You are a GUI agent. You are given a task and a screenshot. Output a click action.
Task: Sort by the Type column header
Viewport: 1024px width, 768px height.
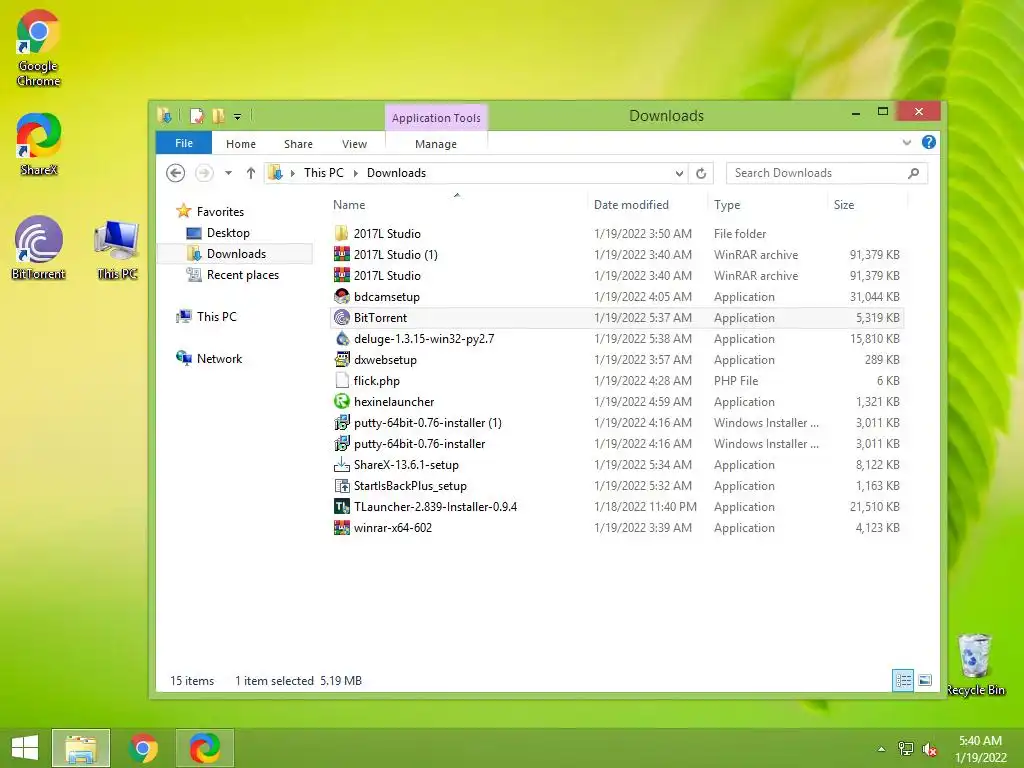coord(727,204)
